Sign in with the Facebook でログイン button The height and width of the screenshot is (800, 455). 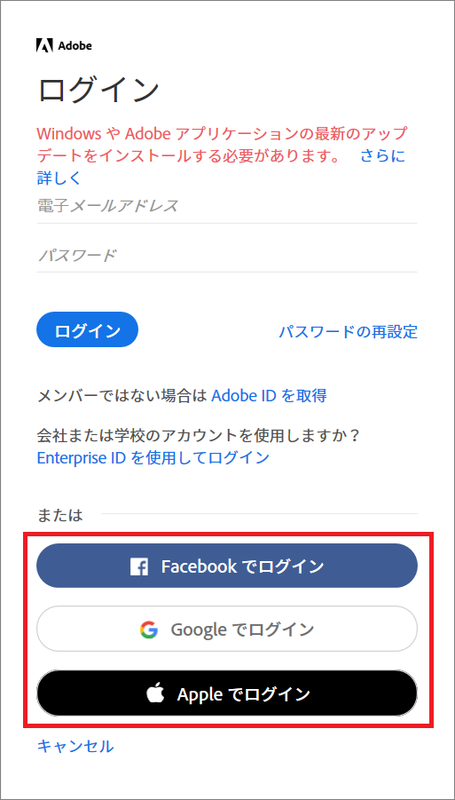point(227,567)
